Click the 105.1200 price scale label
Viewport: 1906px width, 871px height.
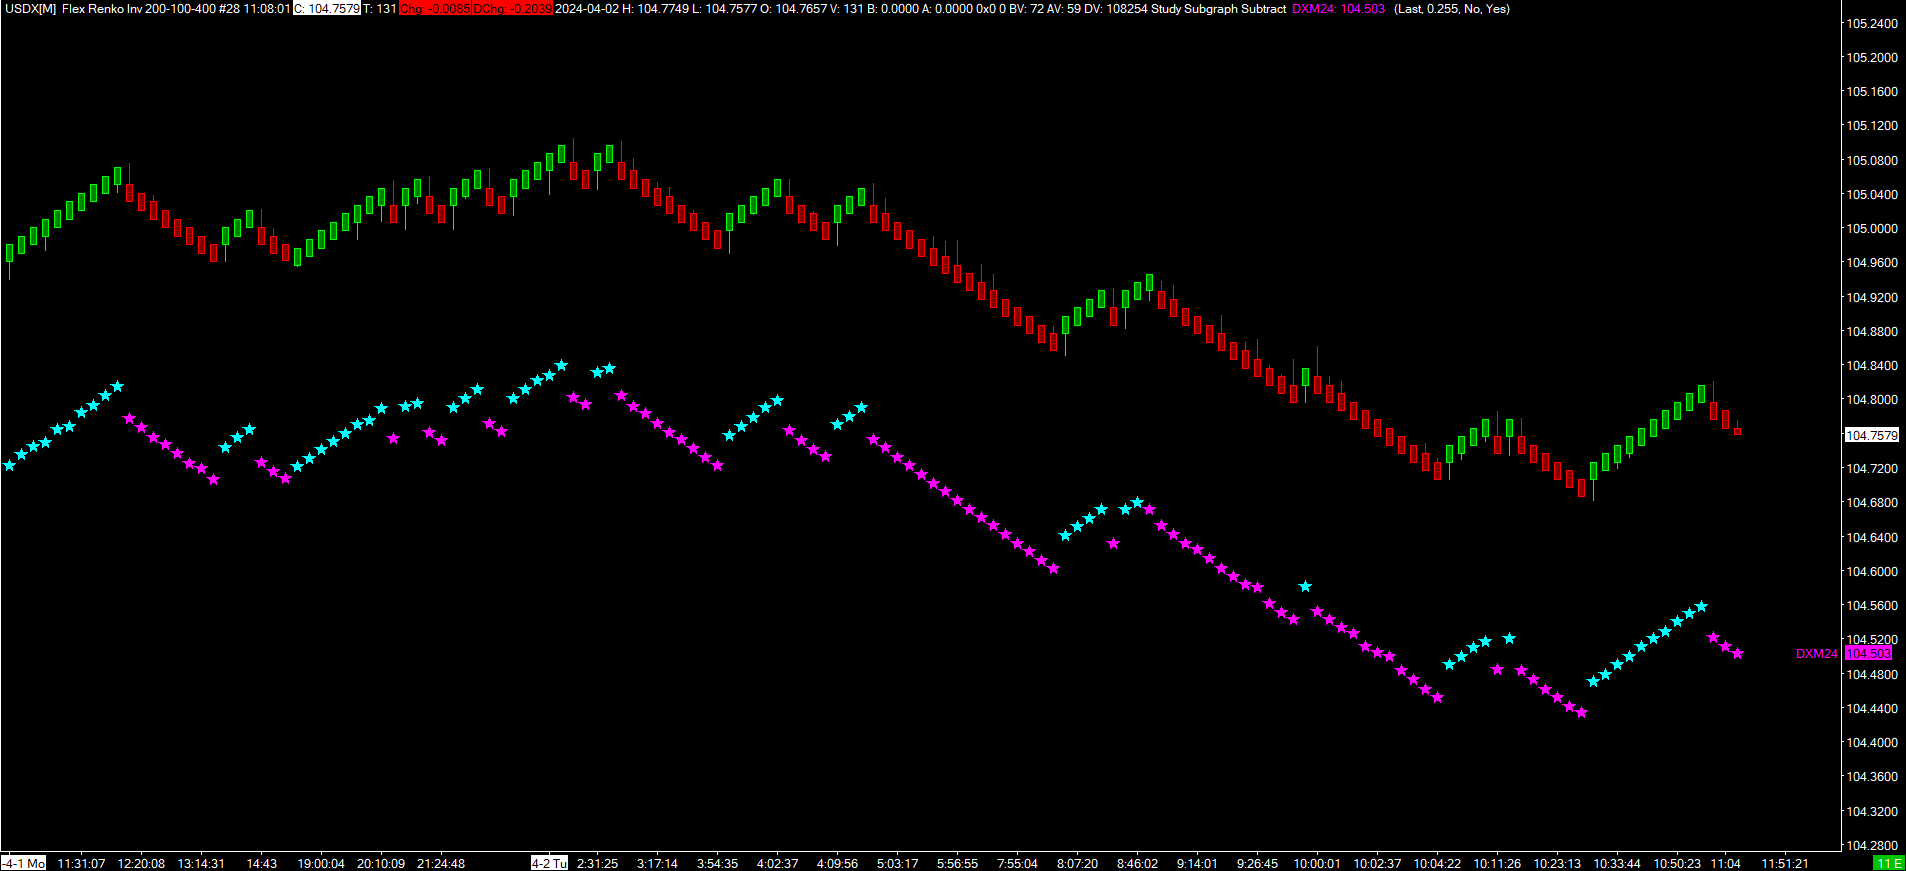click(1871, 126)
